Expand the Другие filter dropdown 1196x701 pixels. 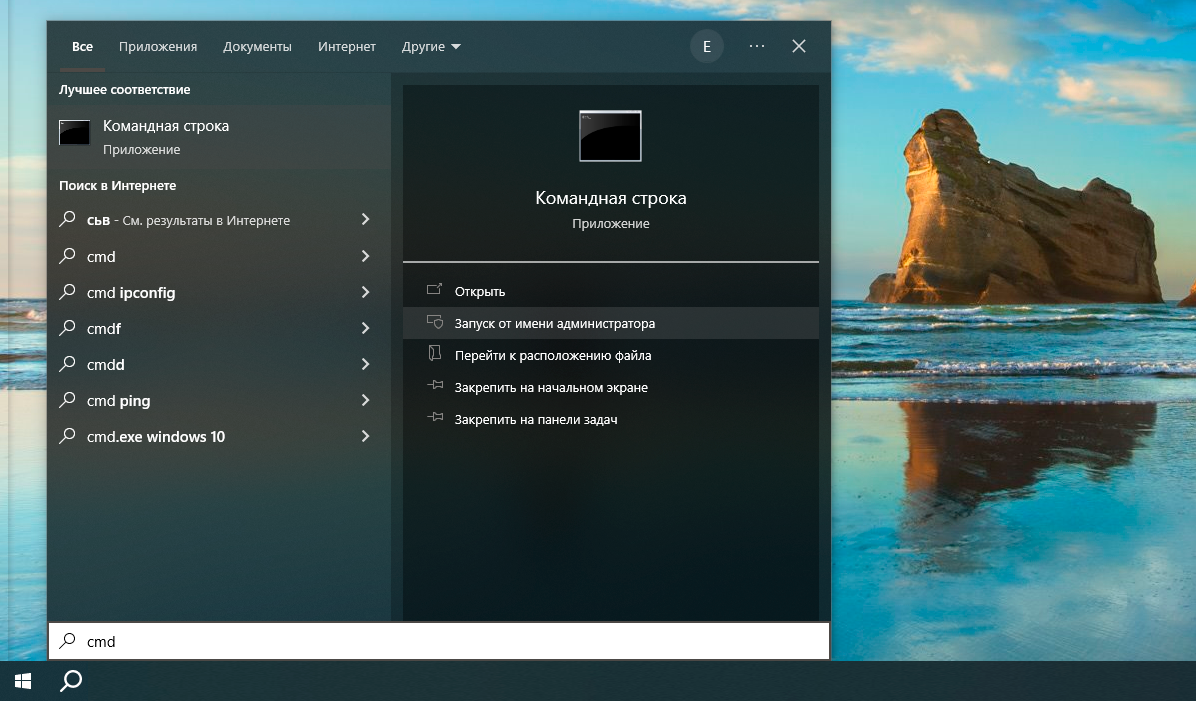coord(431,46)
